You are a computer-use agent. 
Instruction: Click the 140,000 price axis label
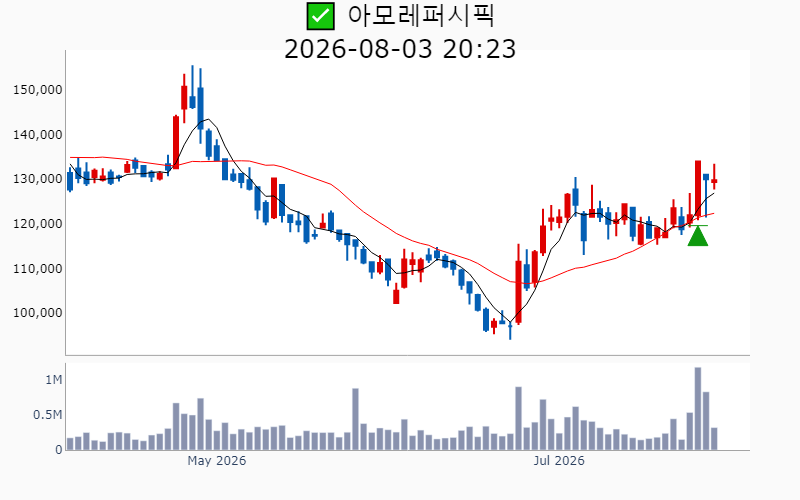tap(37, 135)
